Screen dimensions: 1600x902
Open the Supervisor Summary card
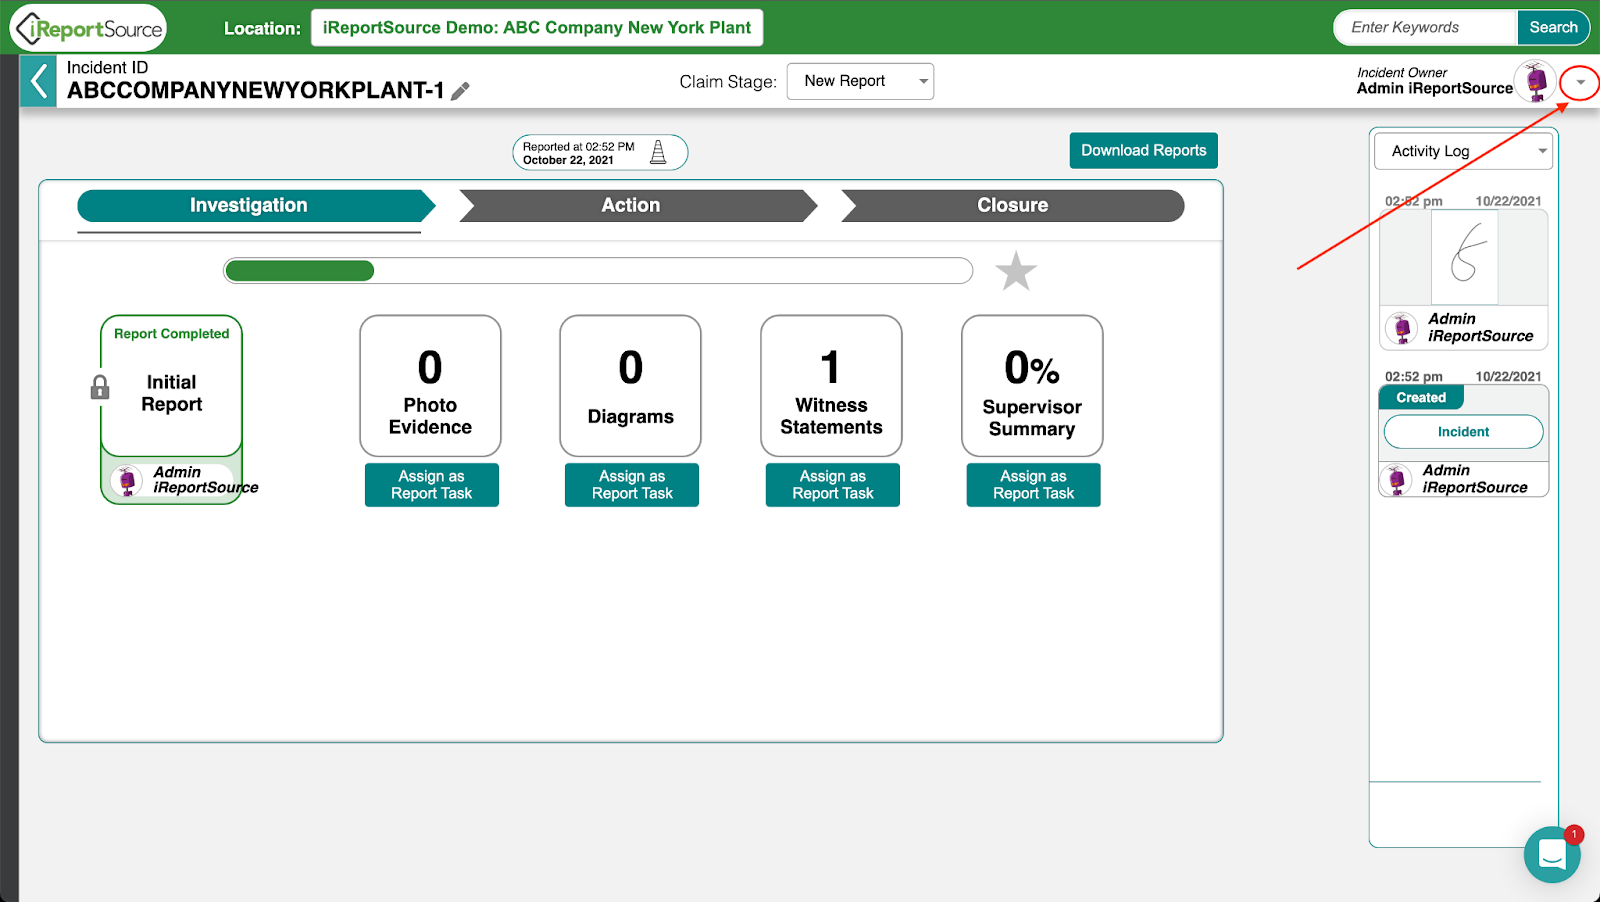click(x=1032, y=386)
